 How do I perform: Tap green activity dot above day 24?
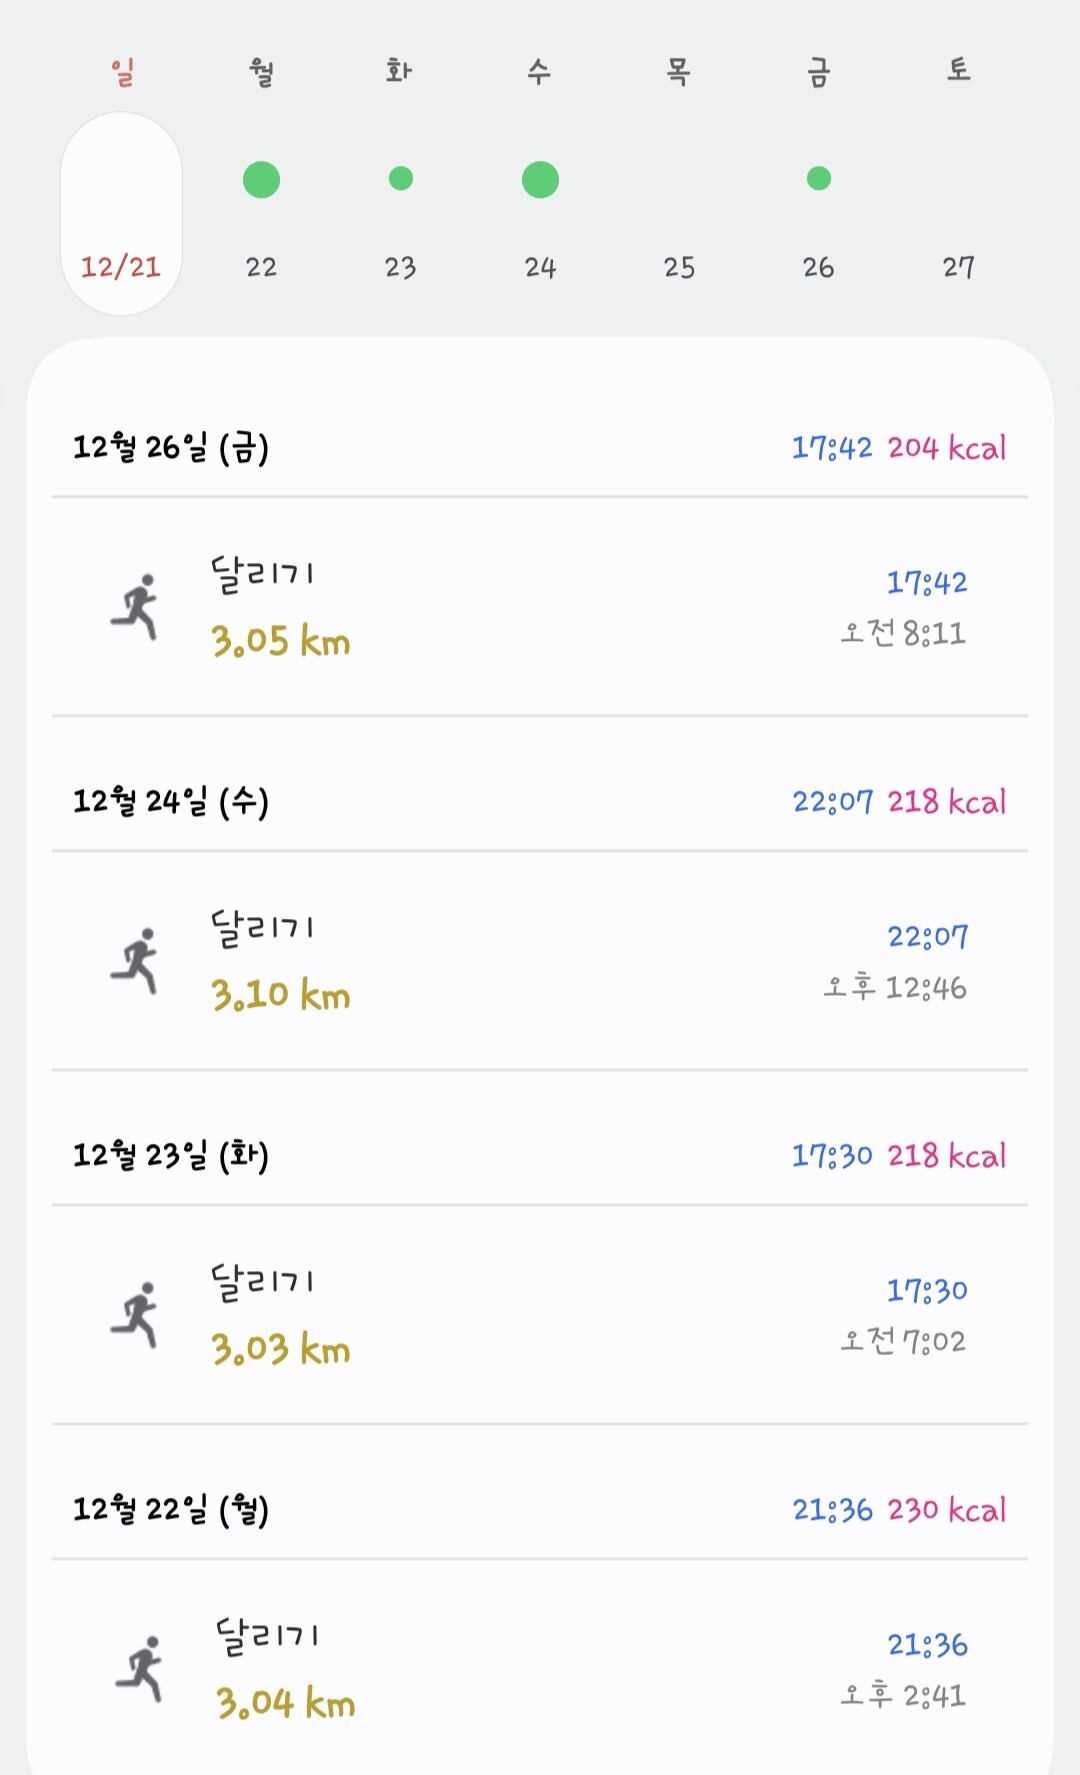540,180
